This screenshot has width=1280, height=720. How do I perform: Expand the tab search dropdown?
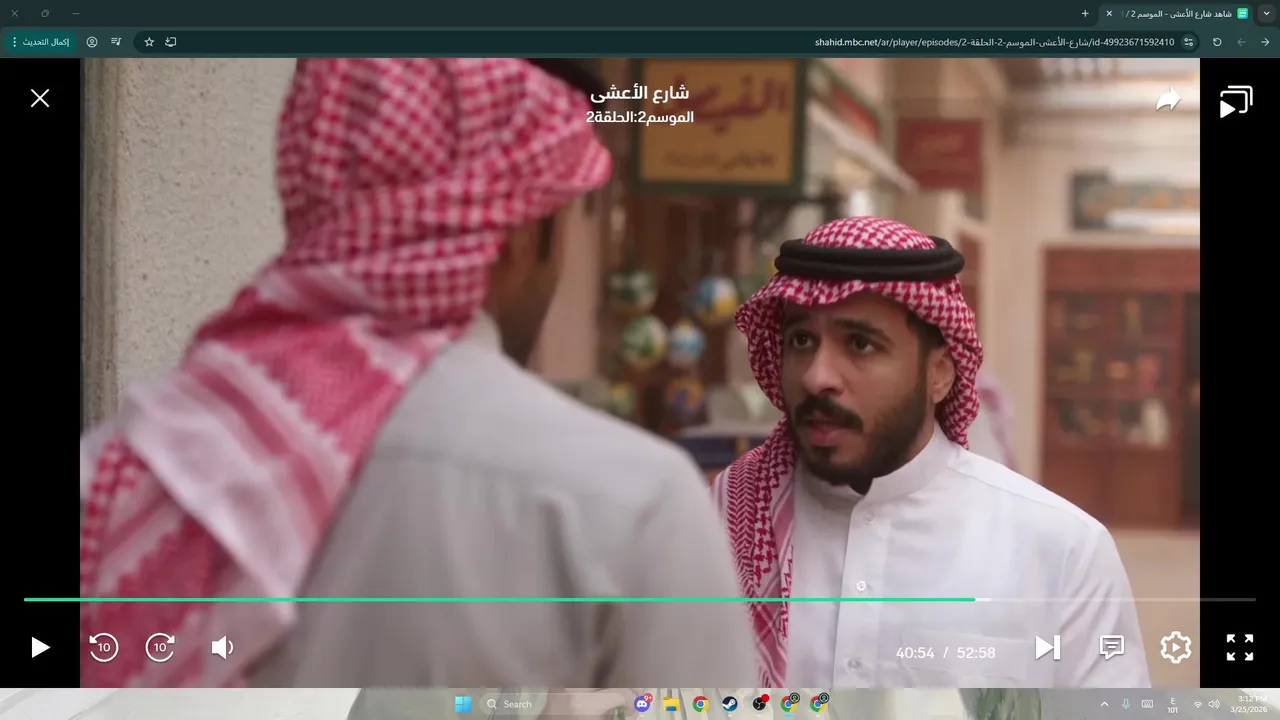[1267, 13]
